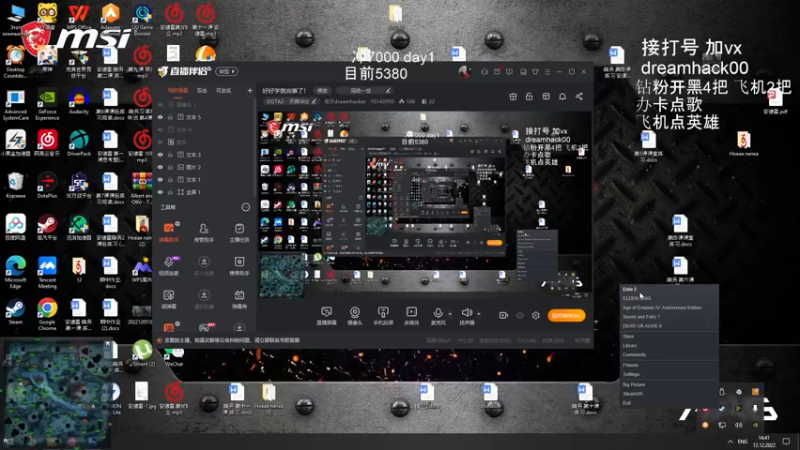Viewport: 800px width, 450px height.
Task: Open the 主播任务 tool
Action: click(x=239, y=232)
